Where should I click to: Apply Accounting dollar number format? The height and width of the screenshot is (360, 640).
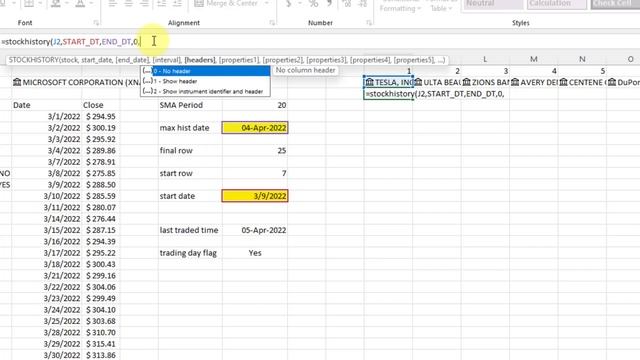click(x=289, y=4)
